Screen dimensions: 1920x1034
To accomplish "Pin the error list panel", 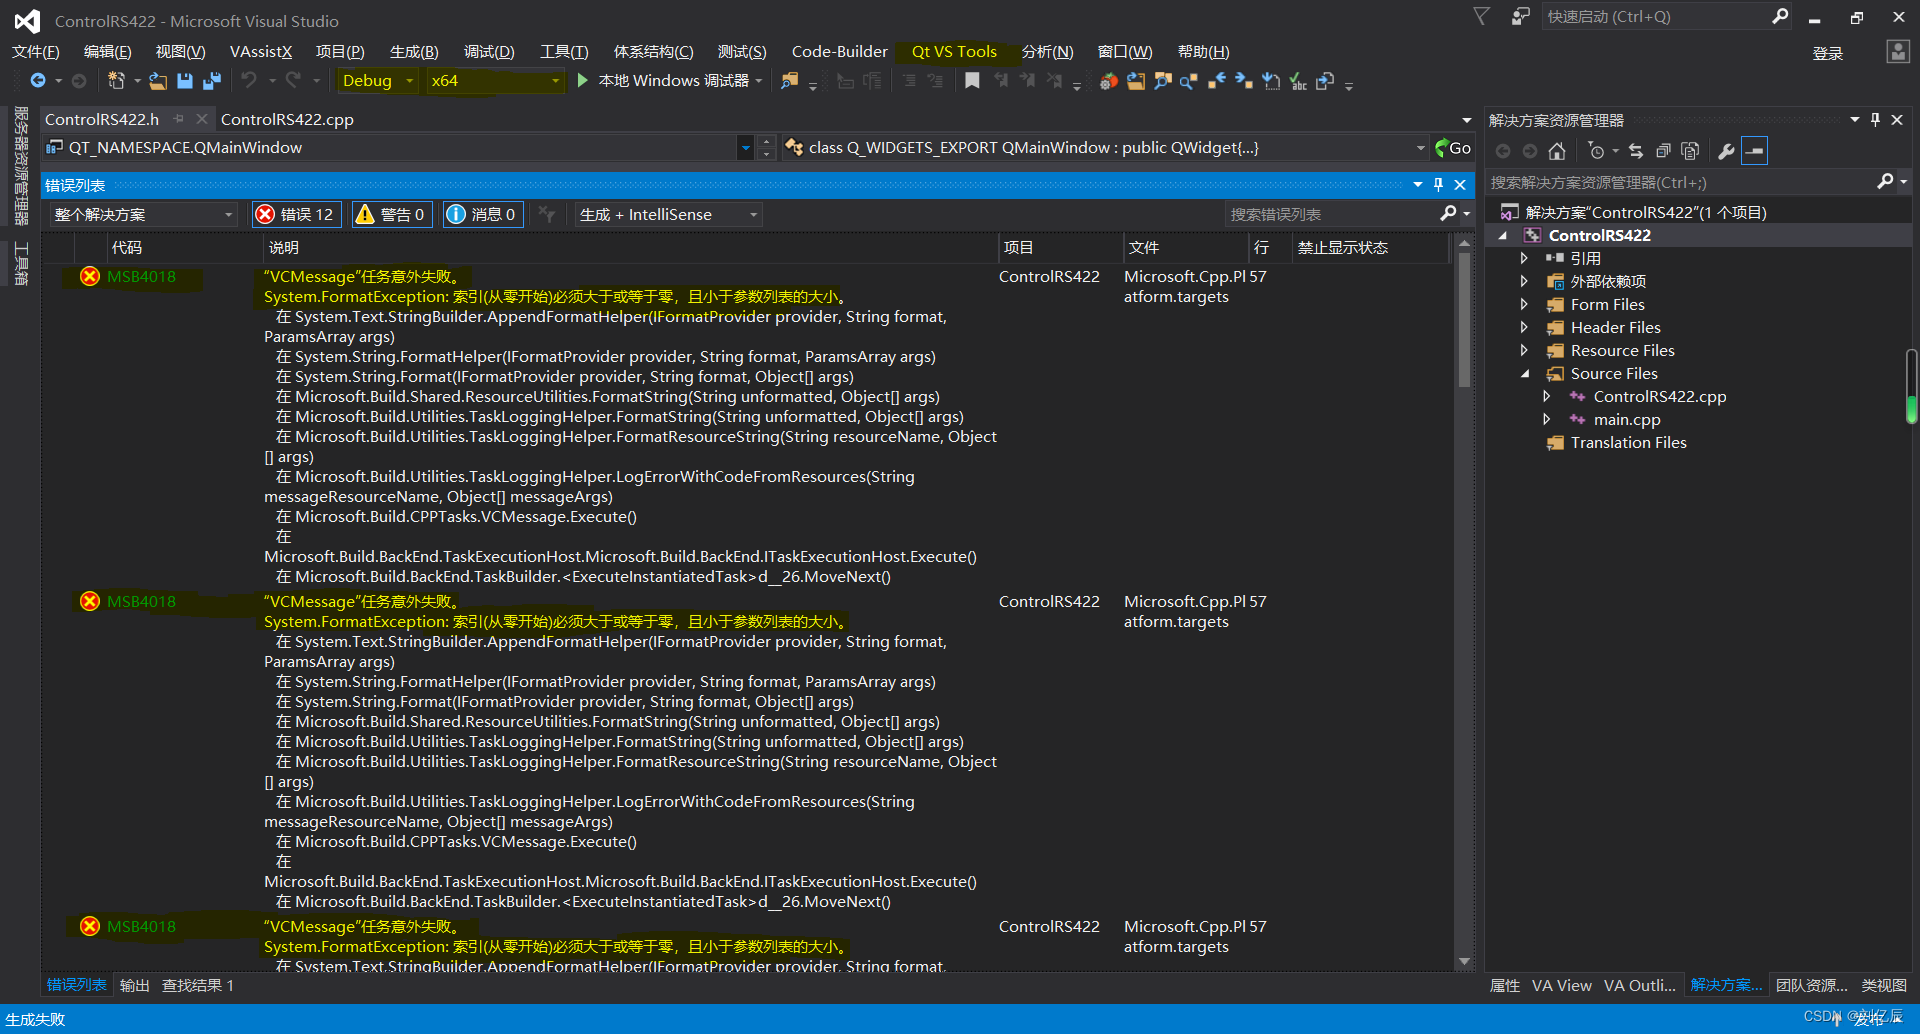I will 1438,185.
